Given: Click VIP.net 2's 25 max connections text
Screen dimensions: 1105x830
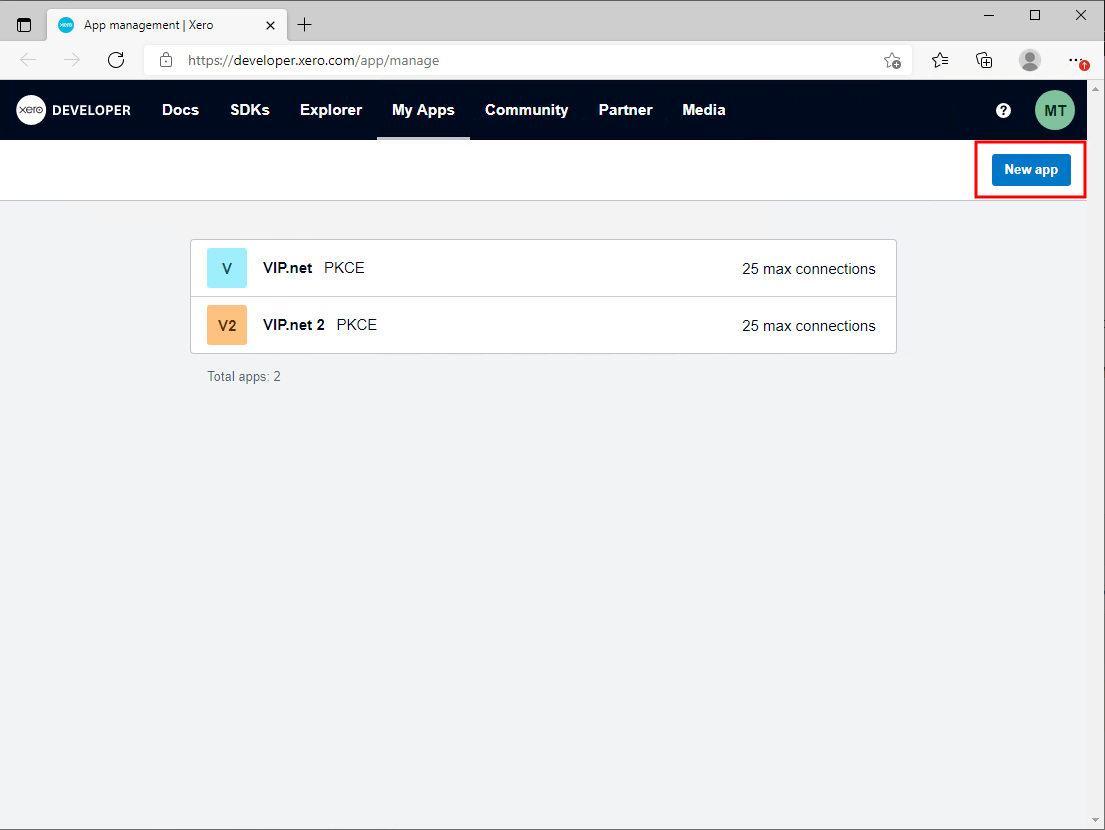Looking at the screenshot, I should (808, 326).
